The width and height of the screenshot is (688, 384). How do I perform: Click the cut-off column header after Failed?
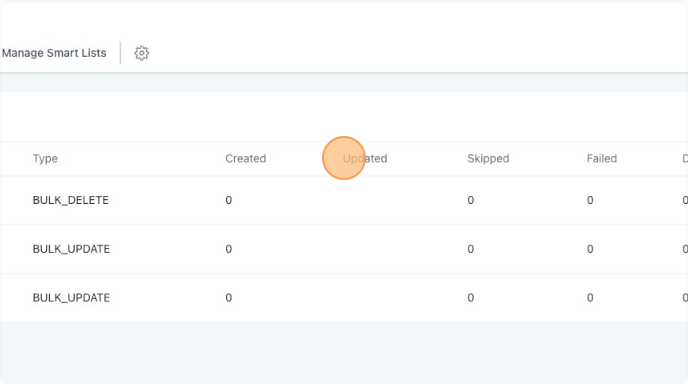coord(685,158)
